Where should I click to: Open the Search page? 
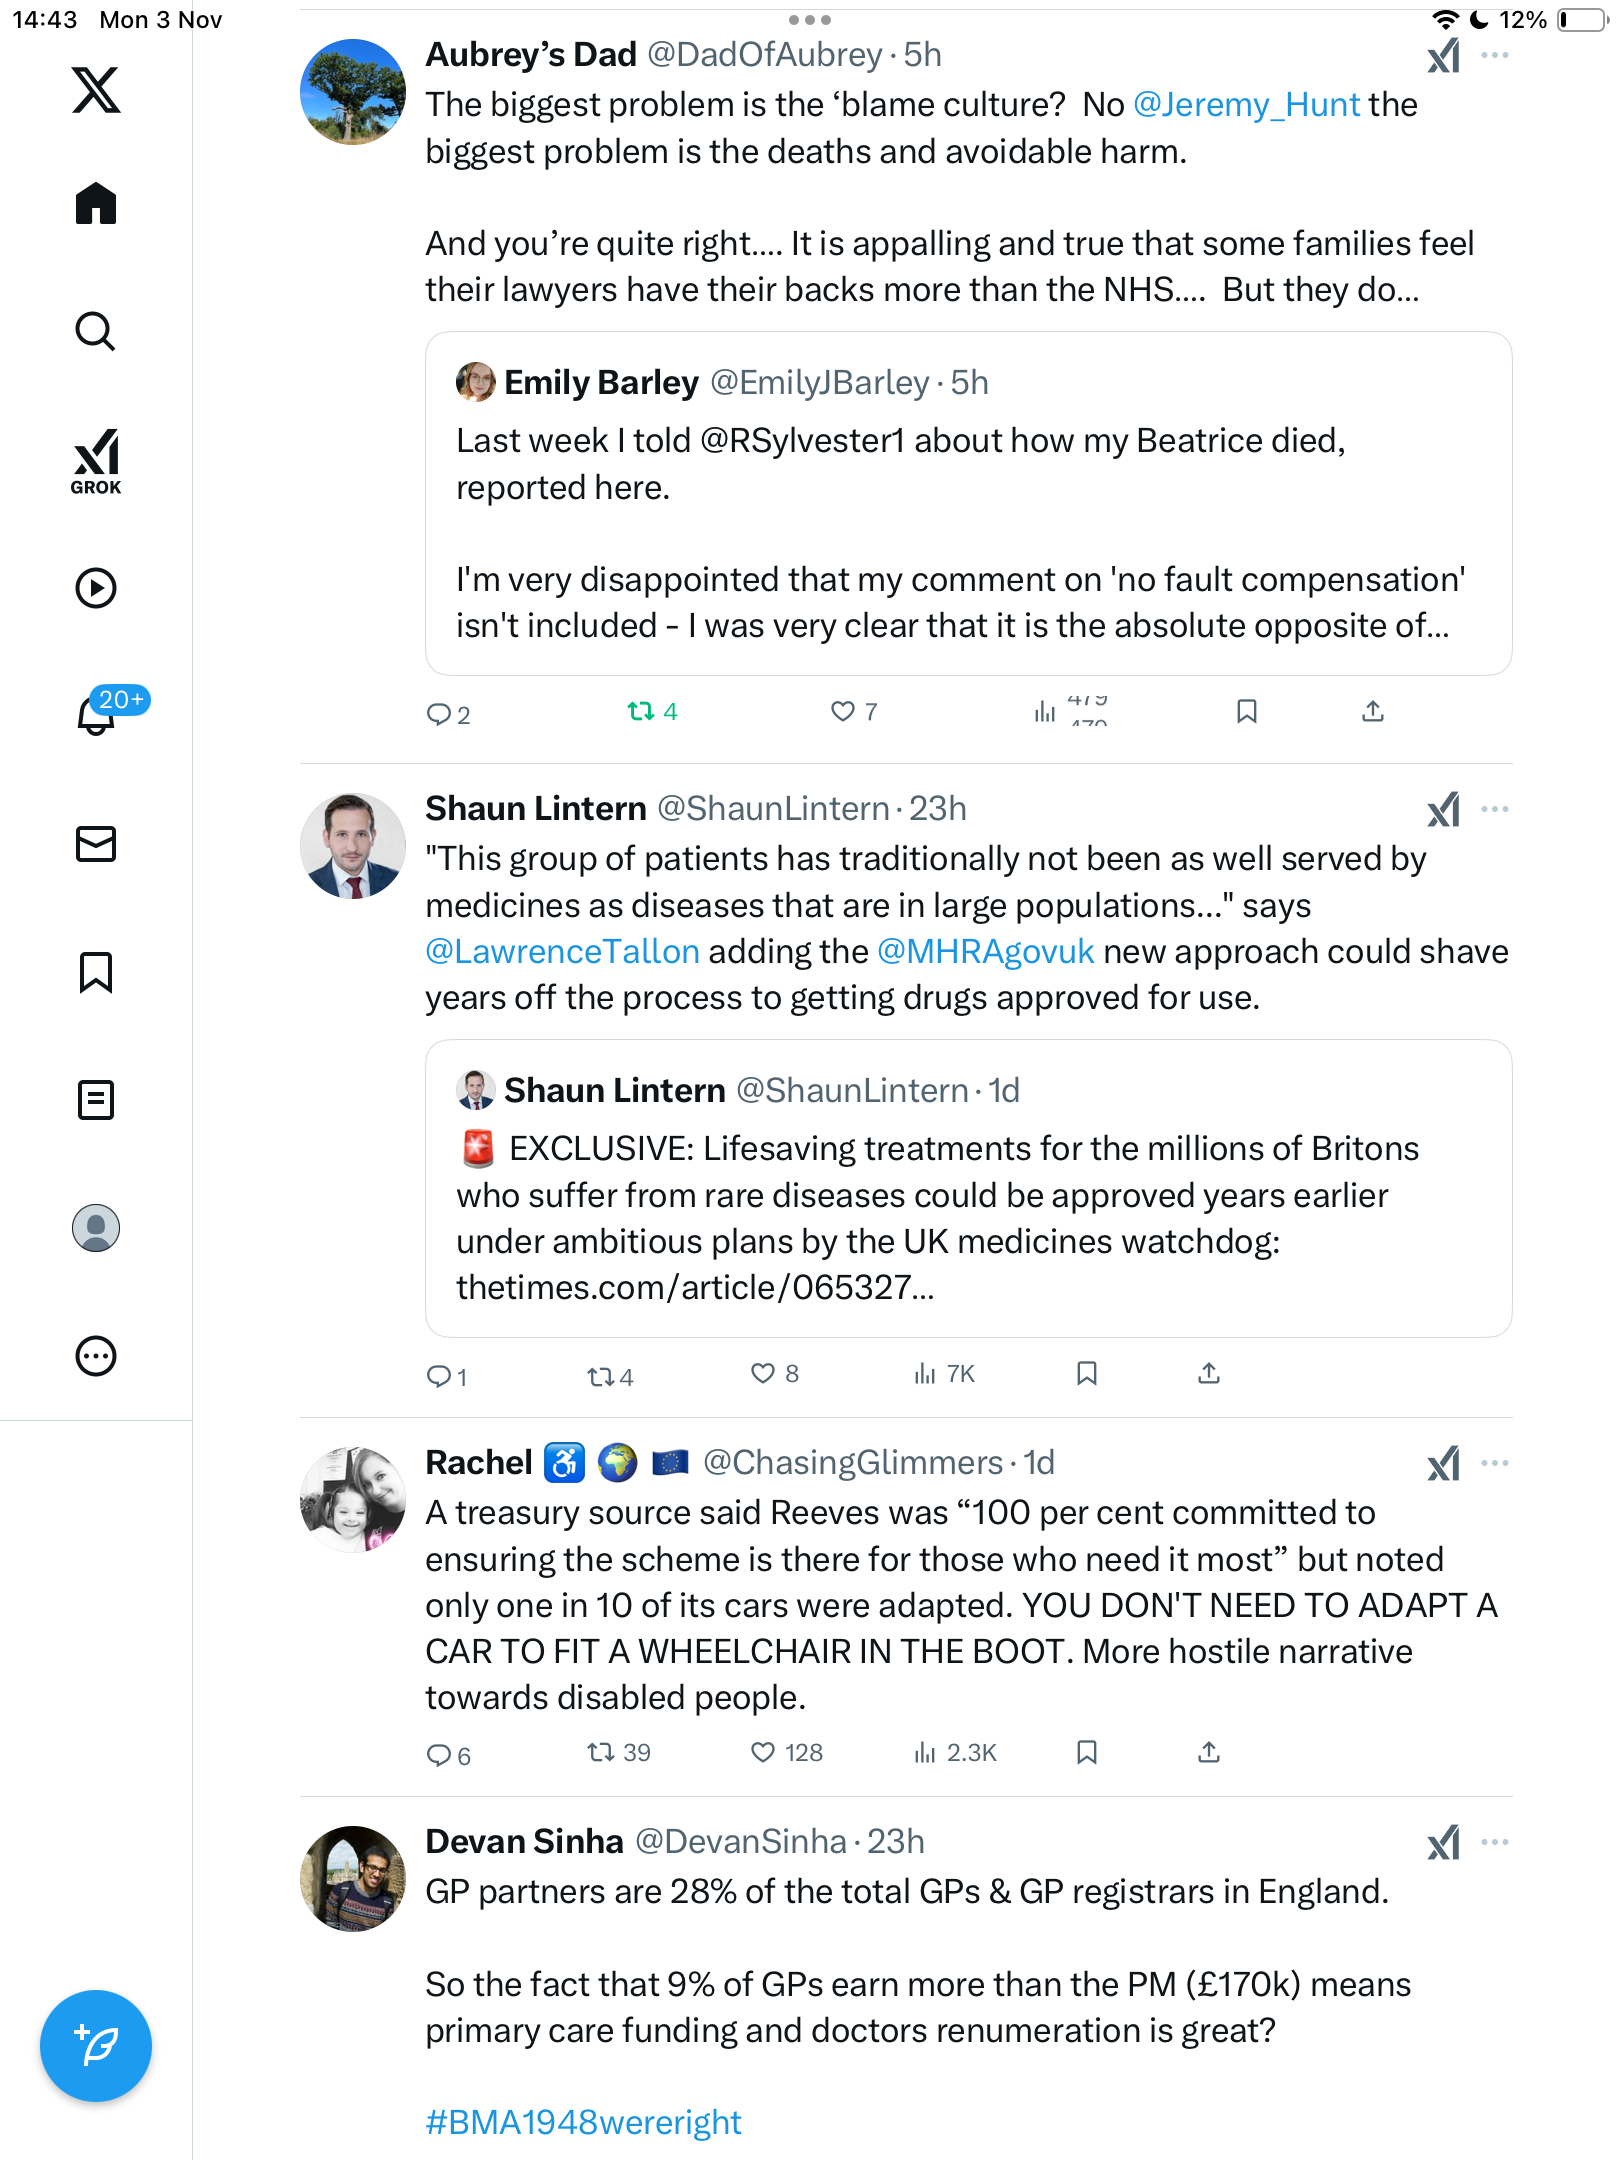click(96, 332)
